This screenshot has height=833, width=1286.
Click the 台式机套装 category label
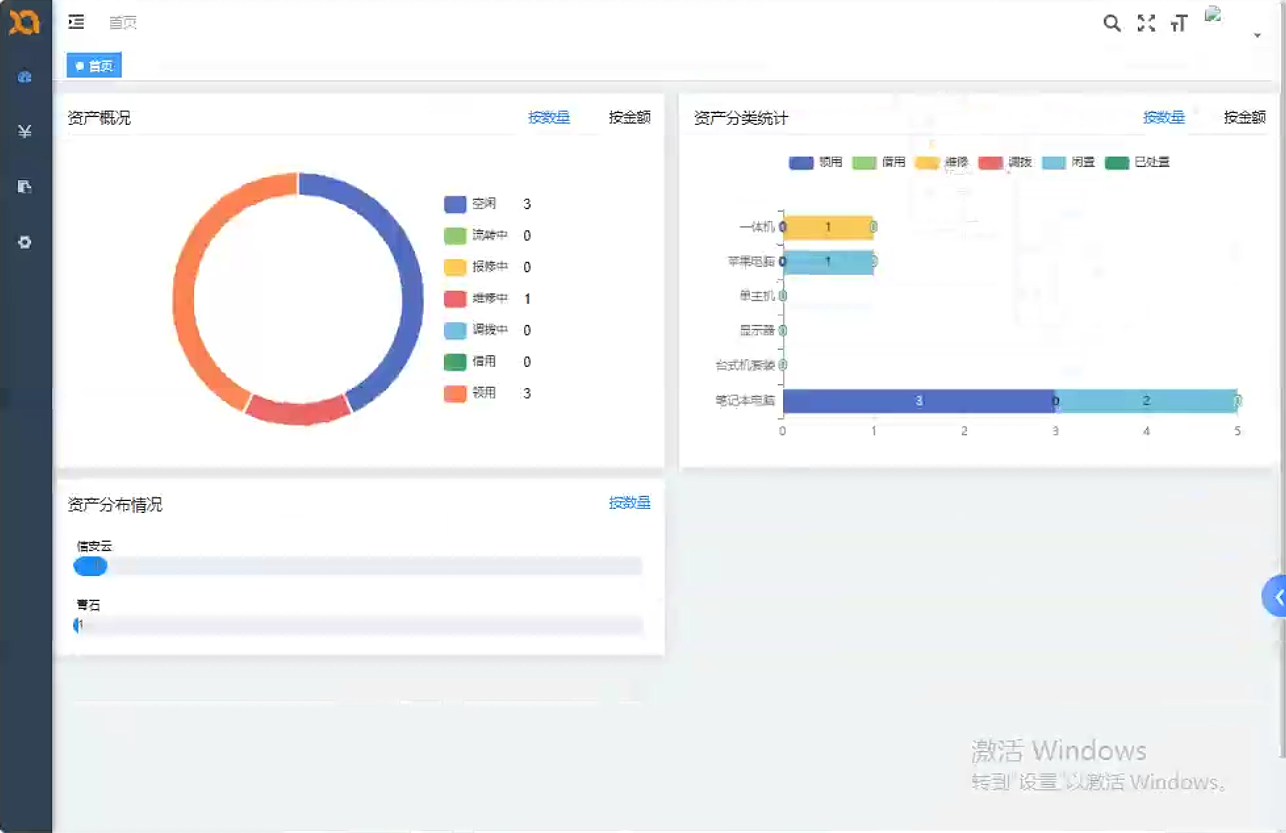coord(745,365)
